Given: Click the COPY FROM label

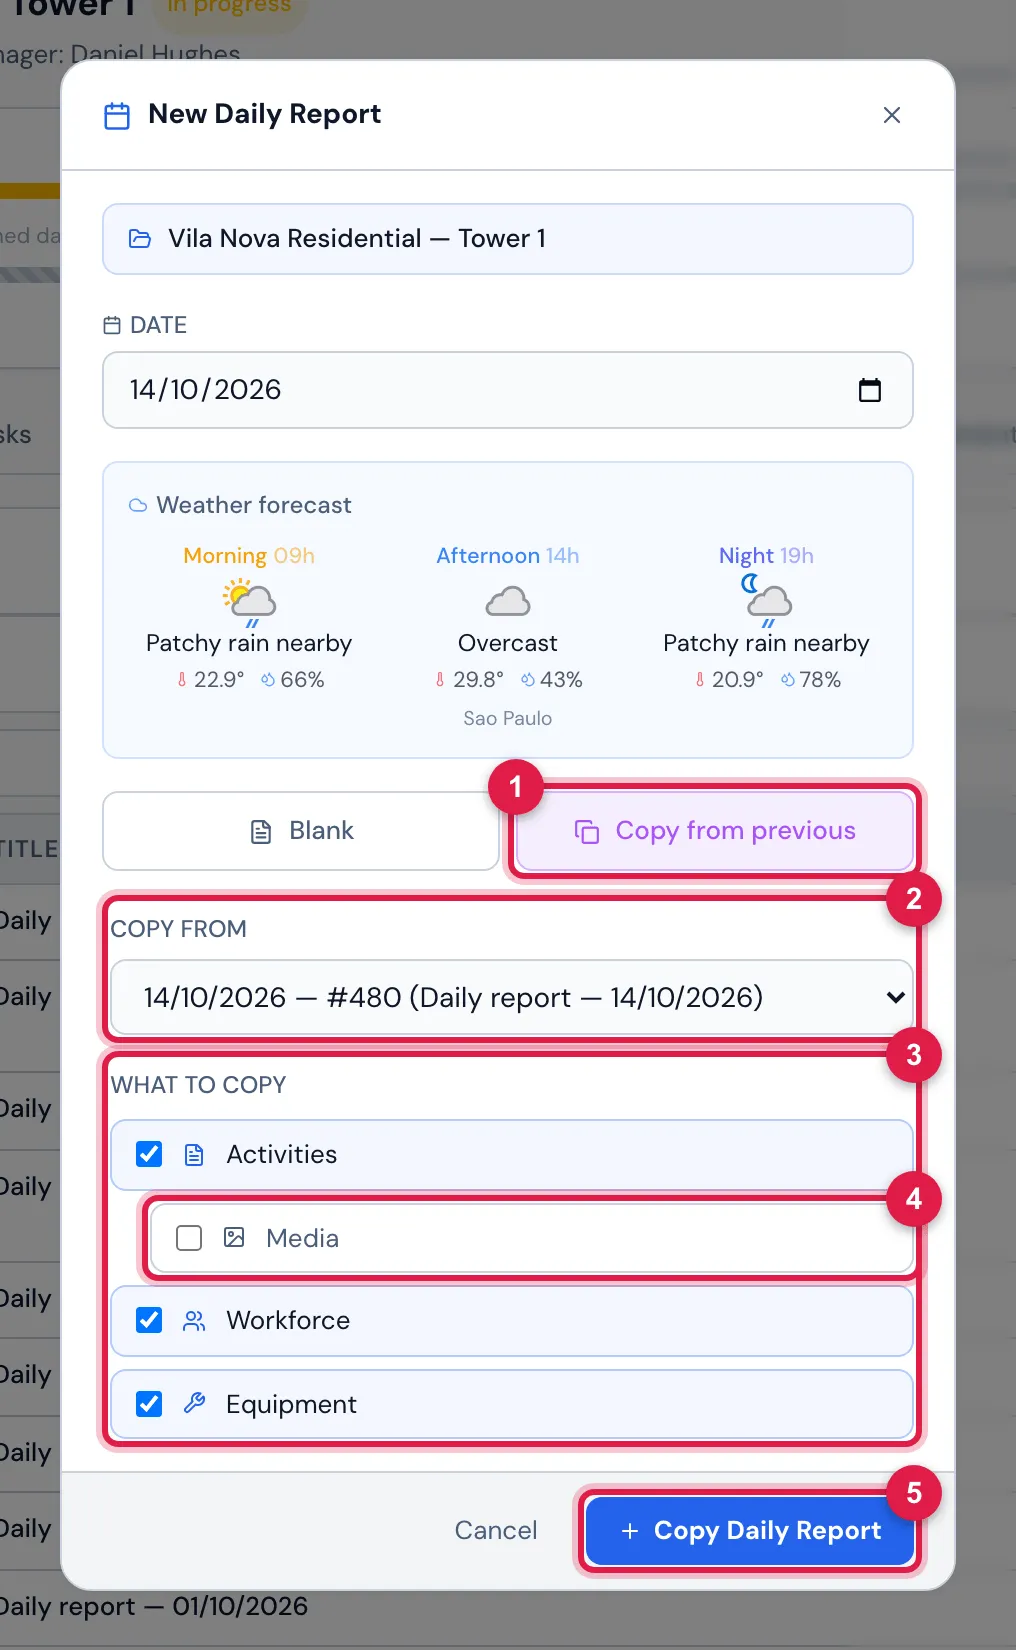Looking at the screenshot, I should [179, 929].
